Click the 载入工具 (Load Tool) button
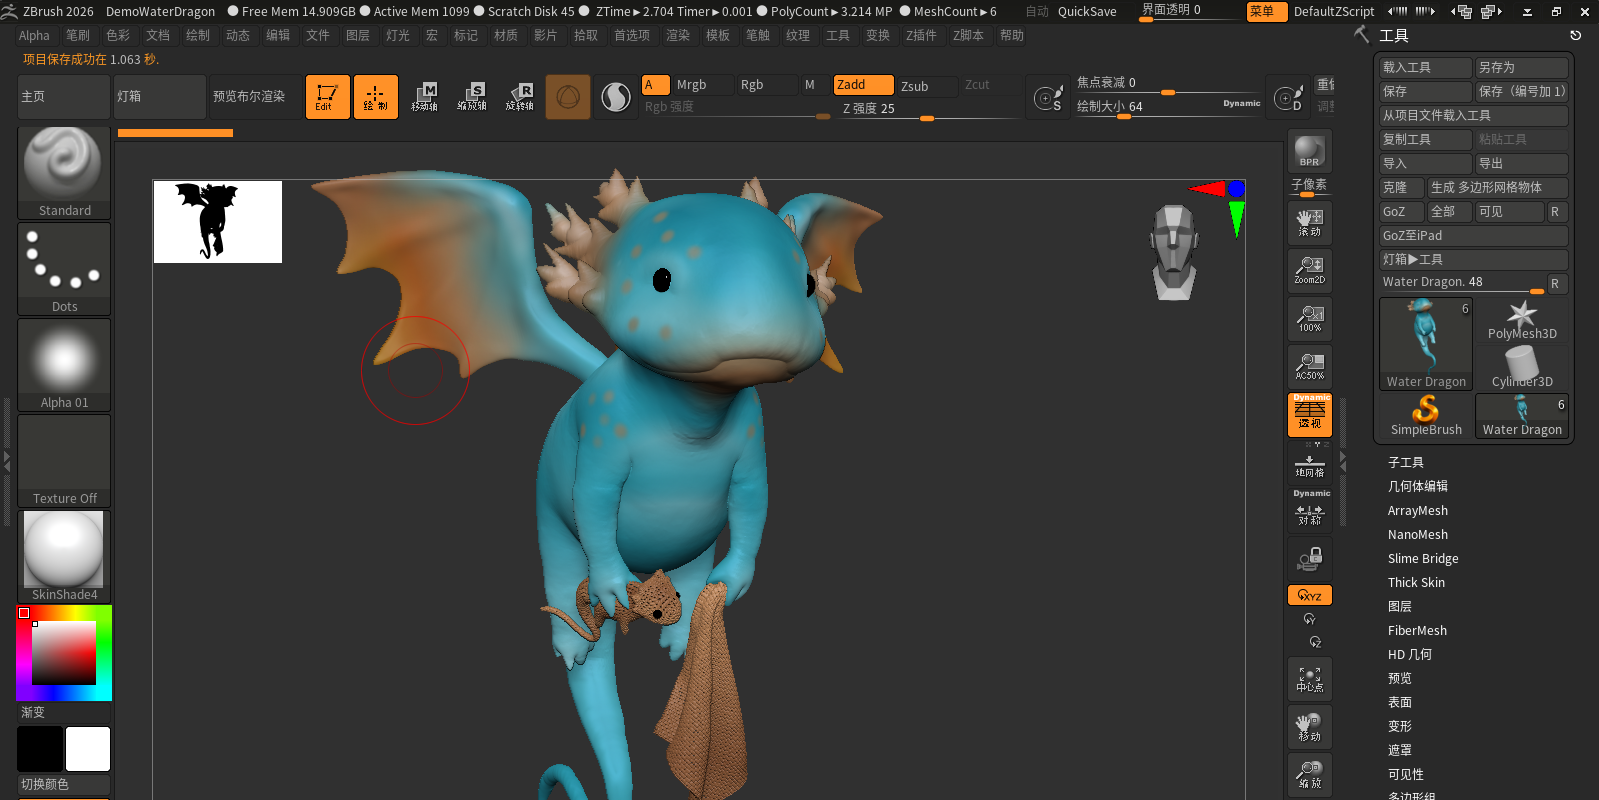Screen dimensions: 1599x800 tap(1424, 67)
